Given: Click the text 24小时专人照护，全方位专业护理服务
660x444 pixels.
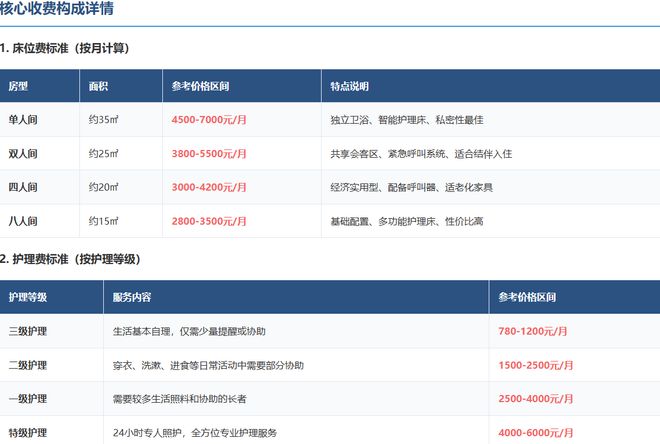Looking at the screenshot, I should click(195, 433).
